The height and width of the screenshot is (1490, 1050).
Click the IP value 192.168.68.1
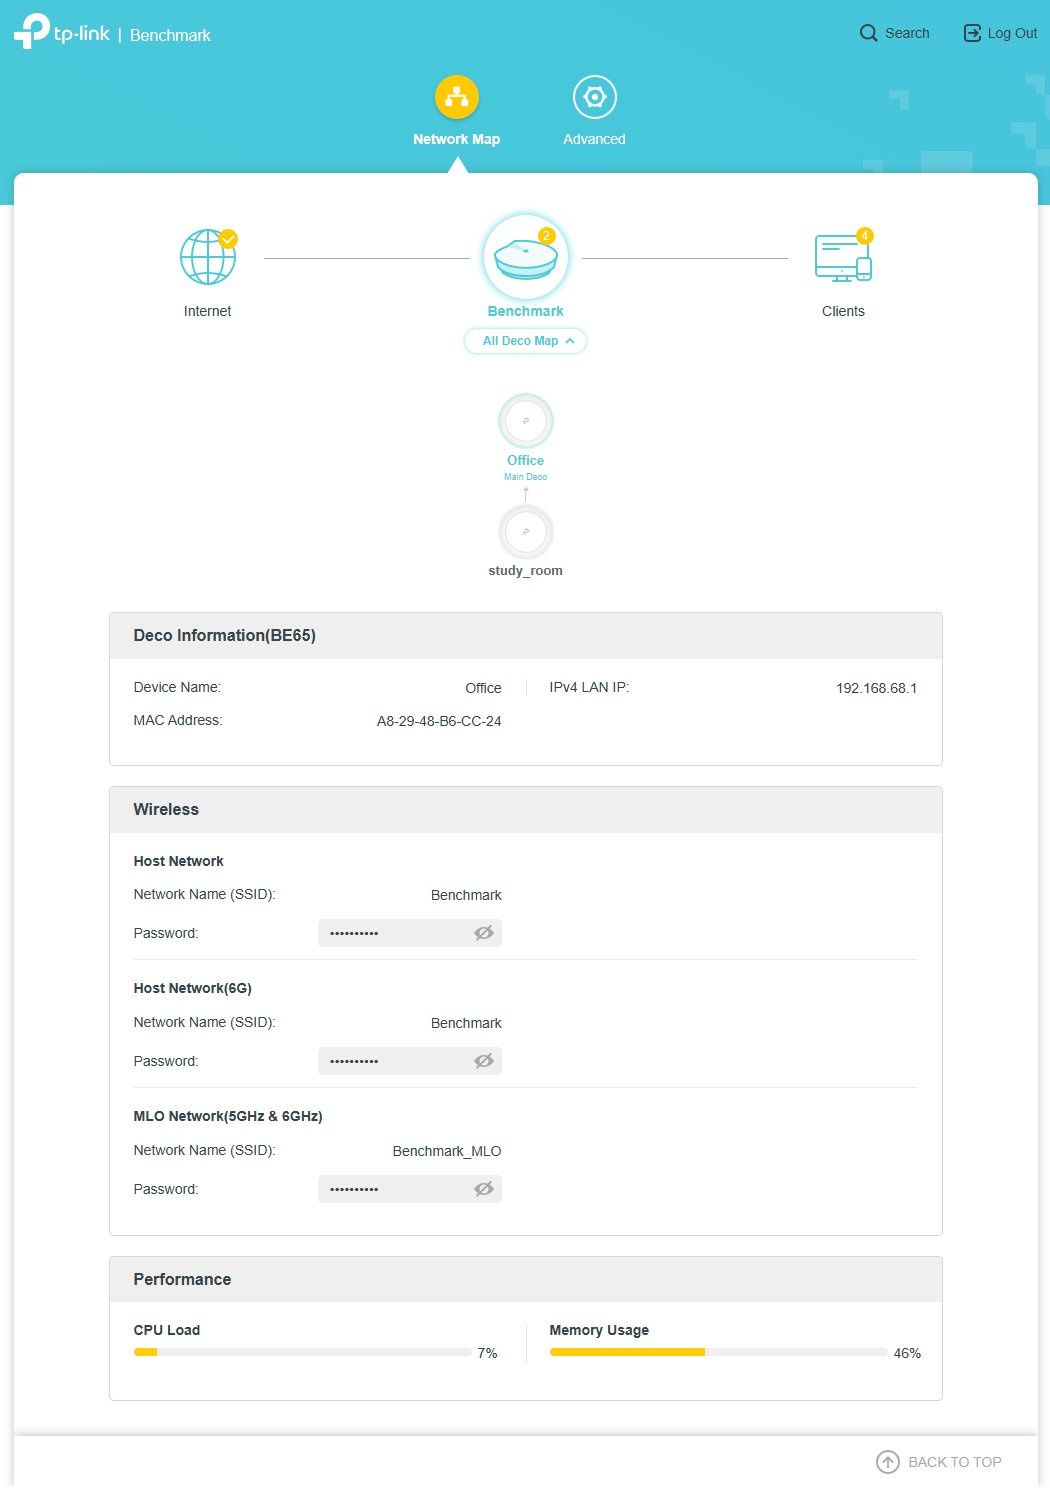point(877,688)
